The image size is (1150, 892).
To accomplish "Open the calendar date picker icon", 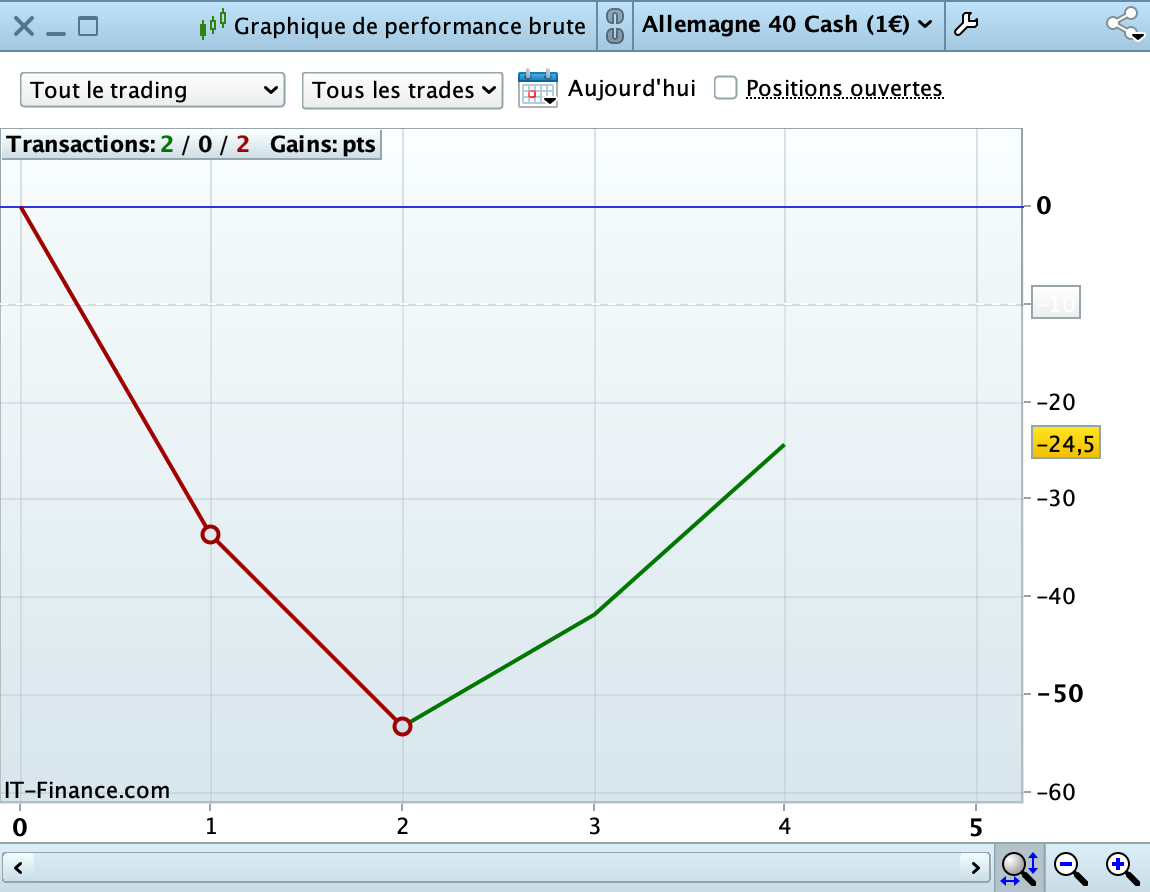I will tap(538, 89).
